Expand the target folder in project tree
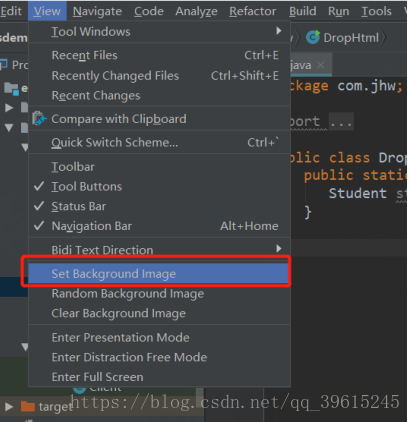The image size is (411, 422). click(x=9, y=406)
